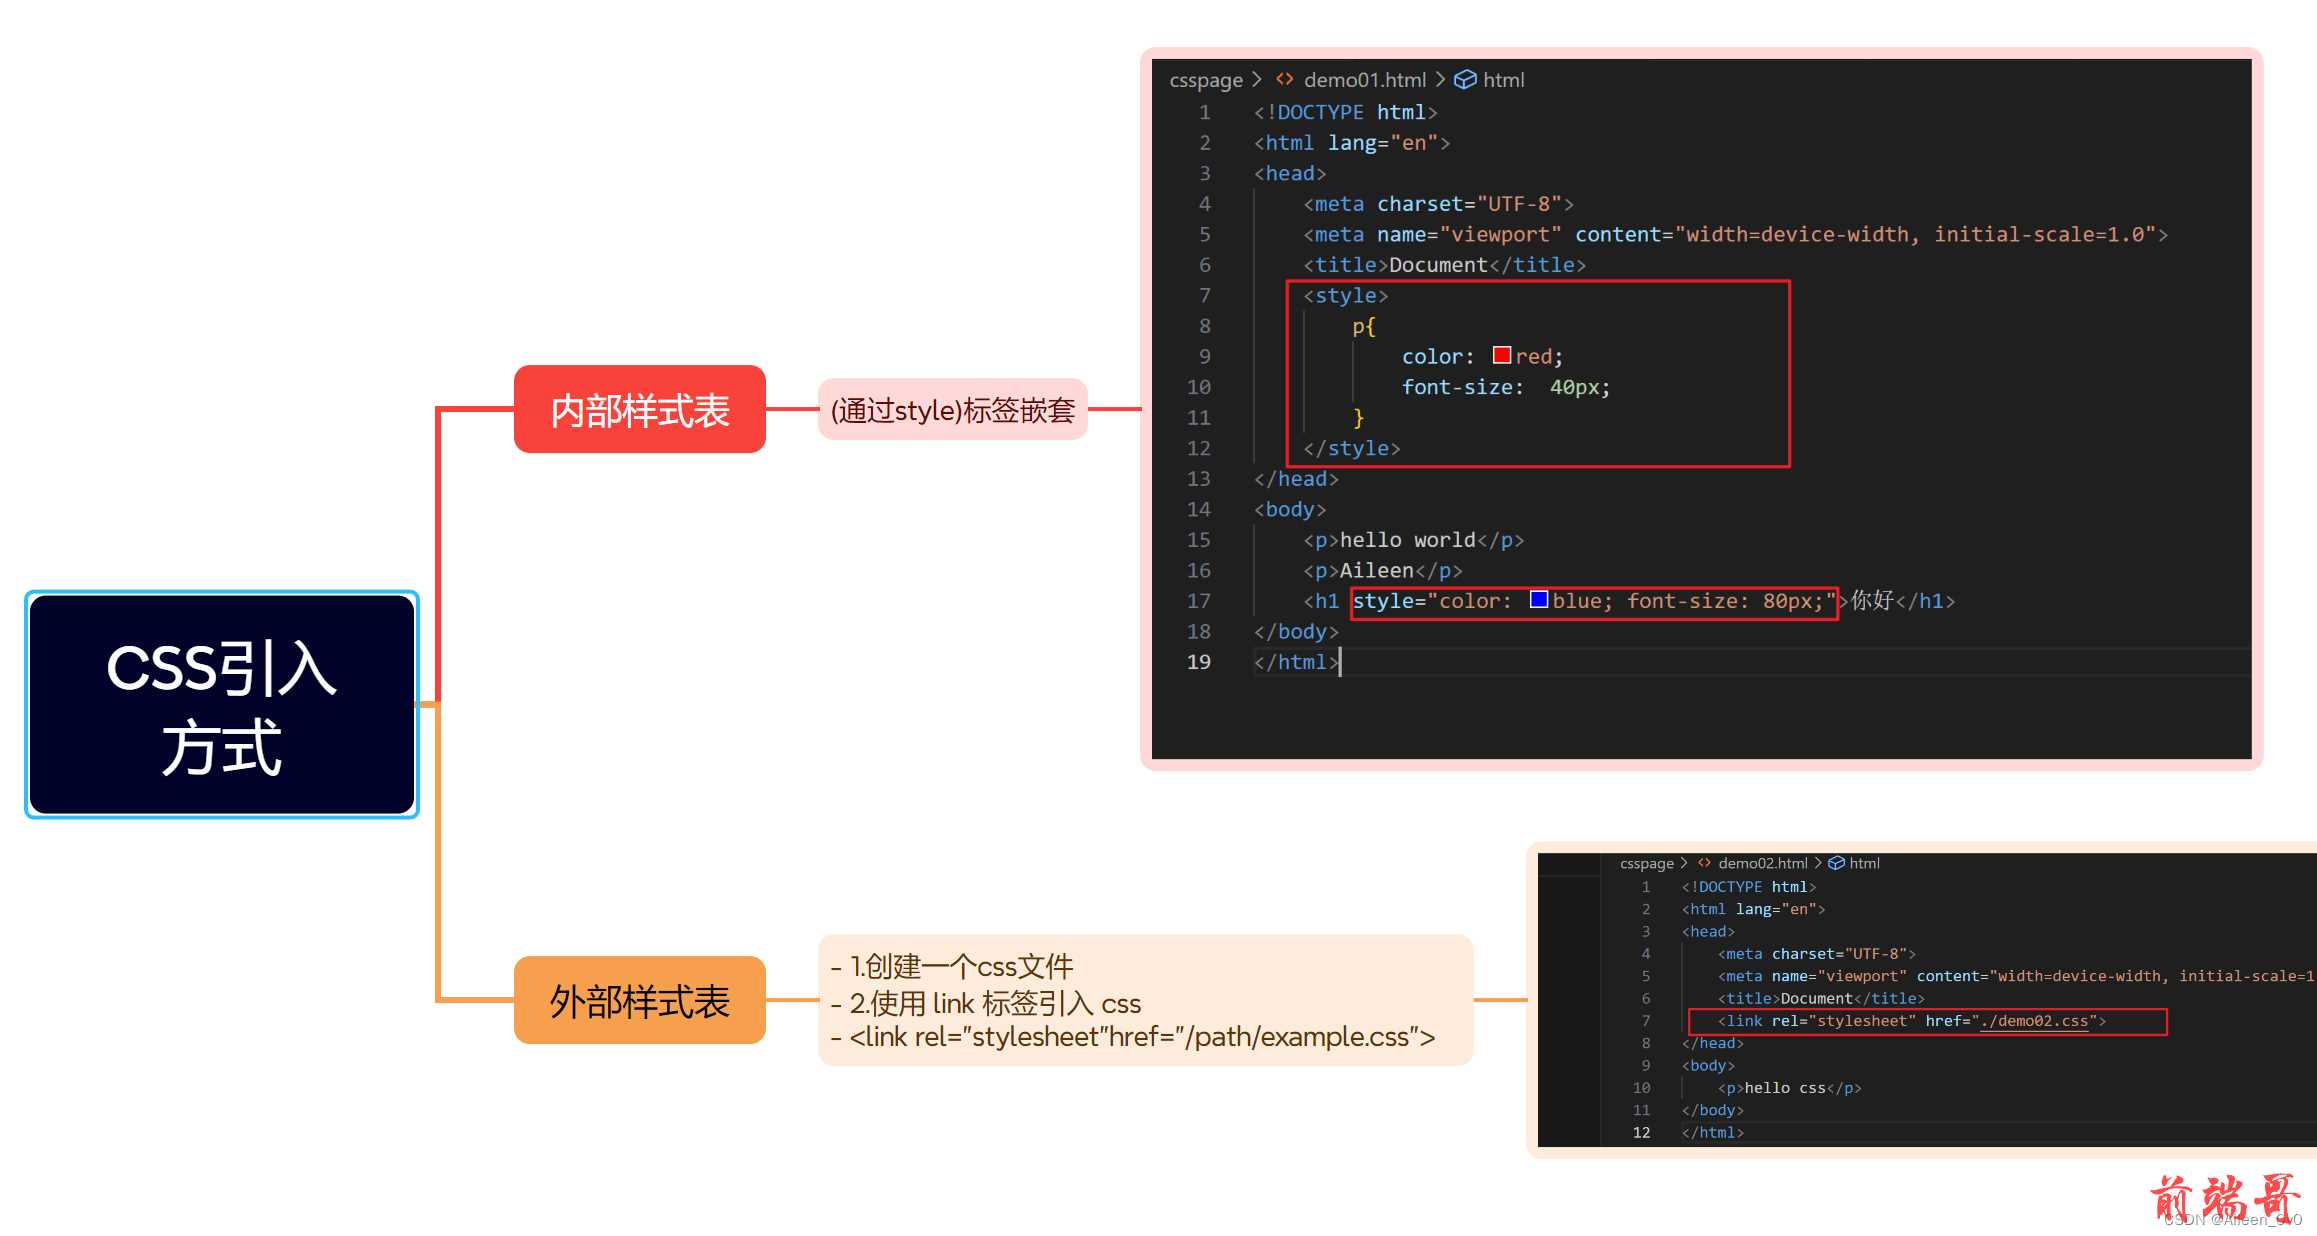2317x1236 pixels.
Task: Click the cube symbol icon in demo01 breadcrumb
Action: pos(1465,79)
